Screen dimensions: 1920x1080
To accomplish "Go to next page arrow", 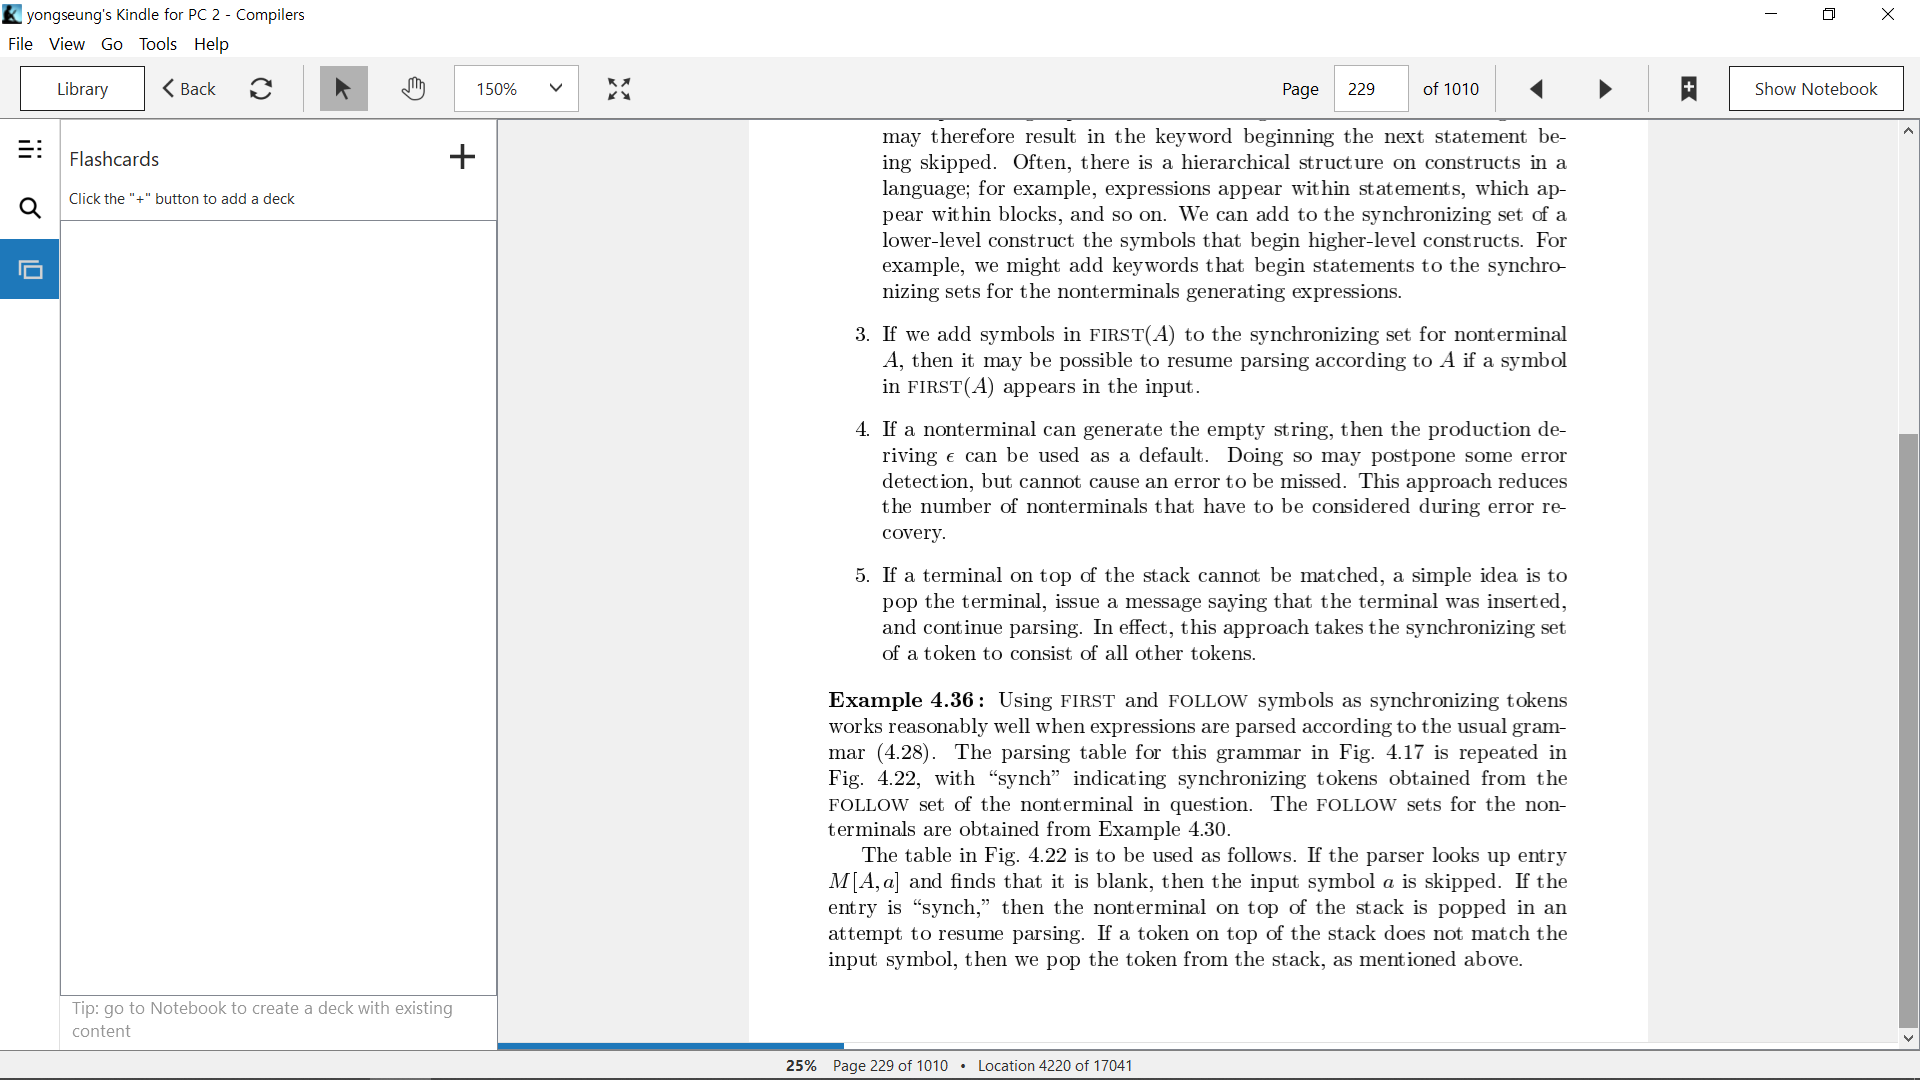I will coord(1605,89).
